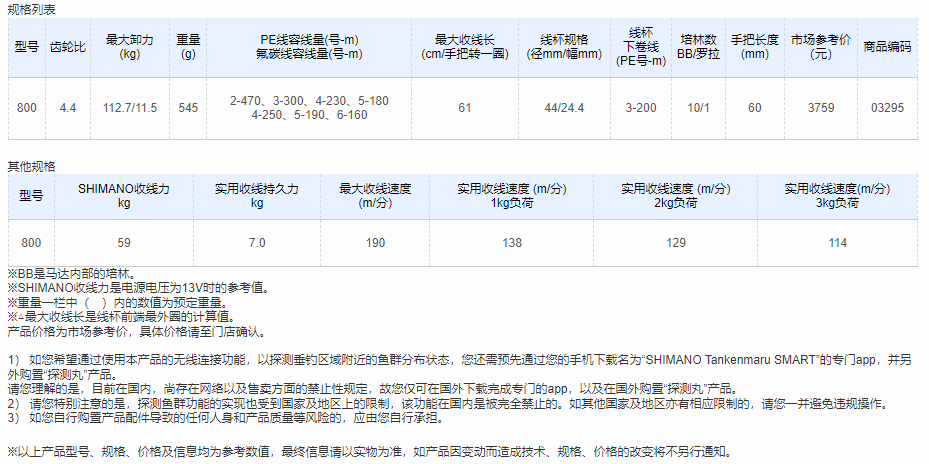The height and width of the screenshot is (464, 929).
Task: Click the 3kg负荷 speed column header
Action: point(838,196)
